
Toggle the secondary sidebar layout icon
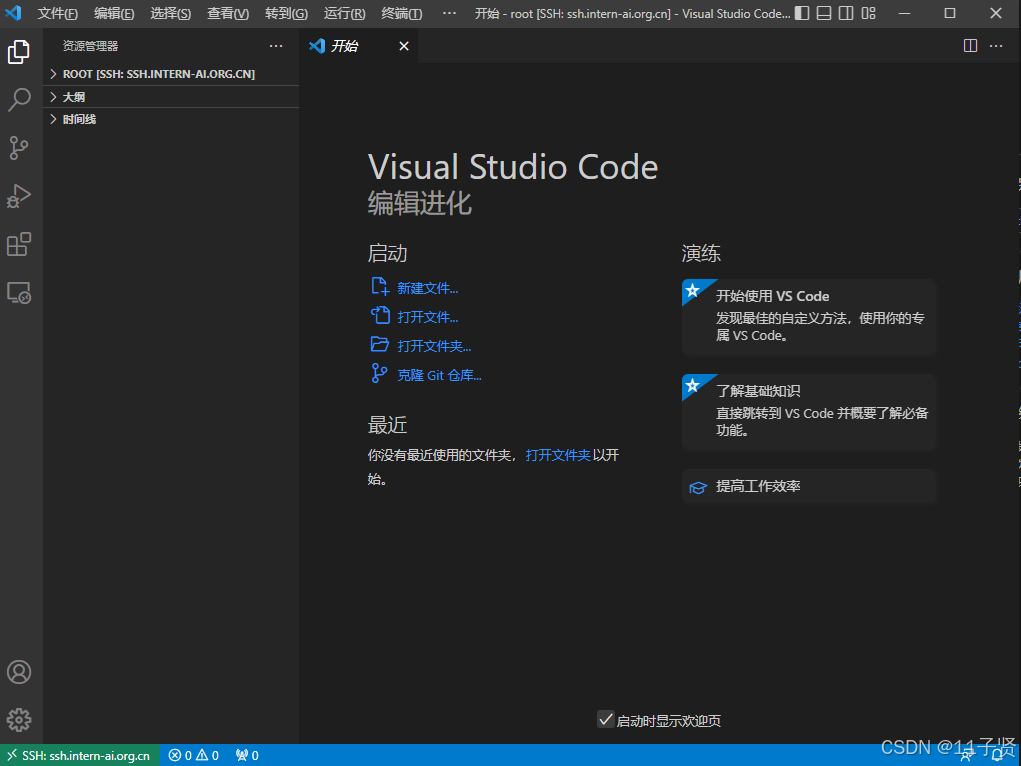pyautogui.click(x=846, y=13)
